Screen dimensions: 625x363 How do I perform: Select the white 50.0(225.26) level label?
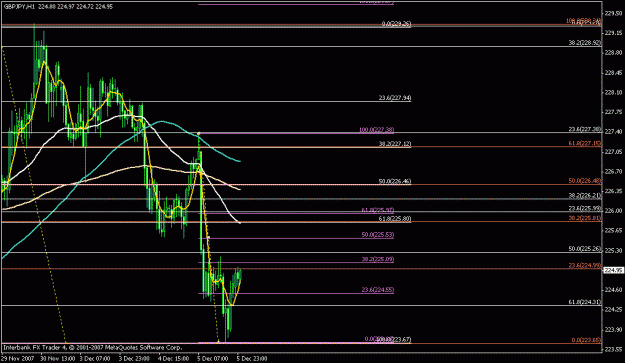[585, 249]
